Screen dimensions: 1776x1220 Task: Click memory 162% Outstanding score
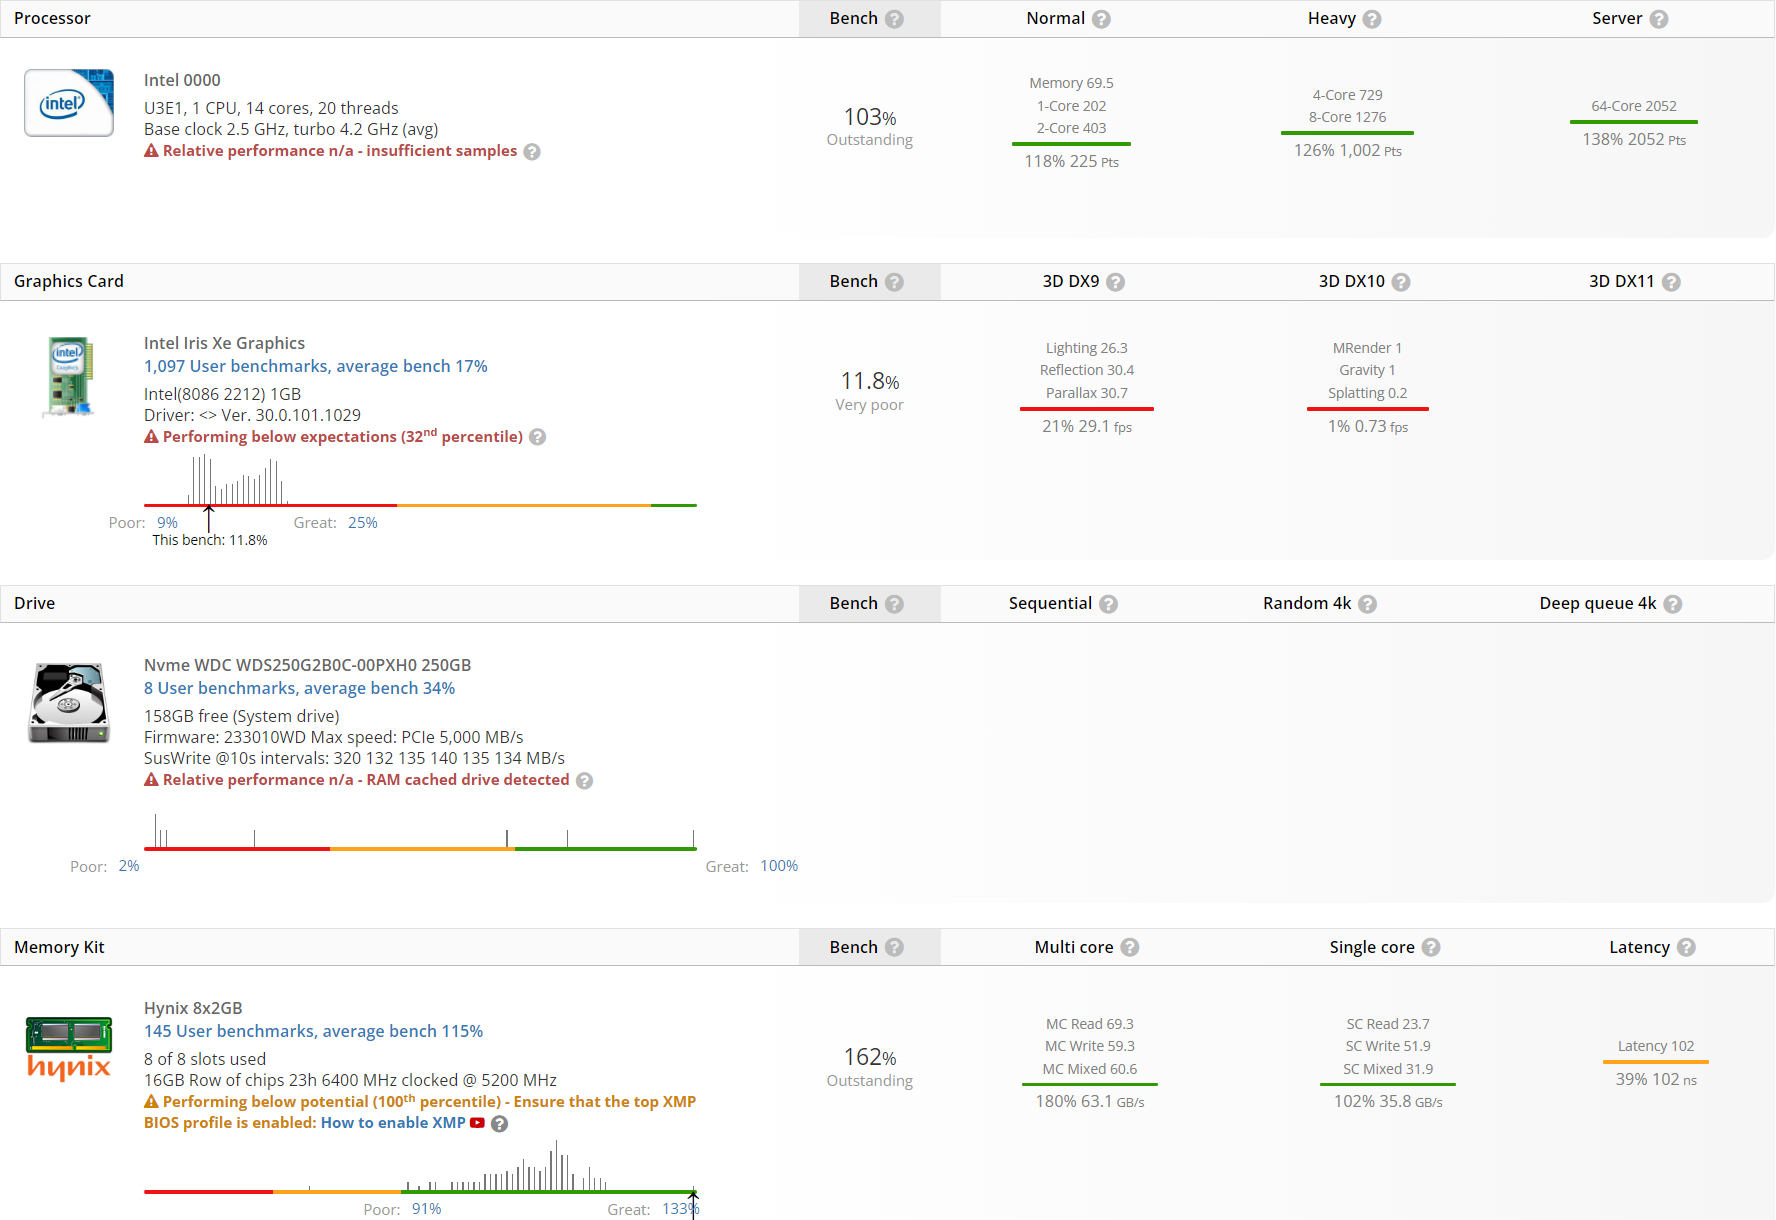pos(870,1068)
